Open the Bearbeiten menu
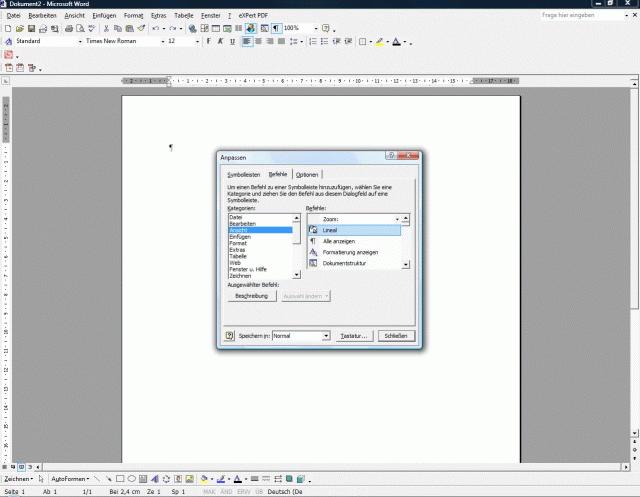The width and height of the screenshot is (640, 497). [x=42, y=16]
